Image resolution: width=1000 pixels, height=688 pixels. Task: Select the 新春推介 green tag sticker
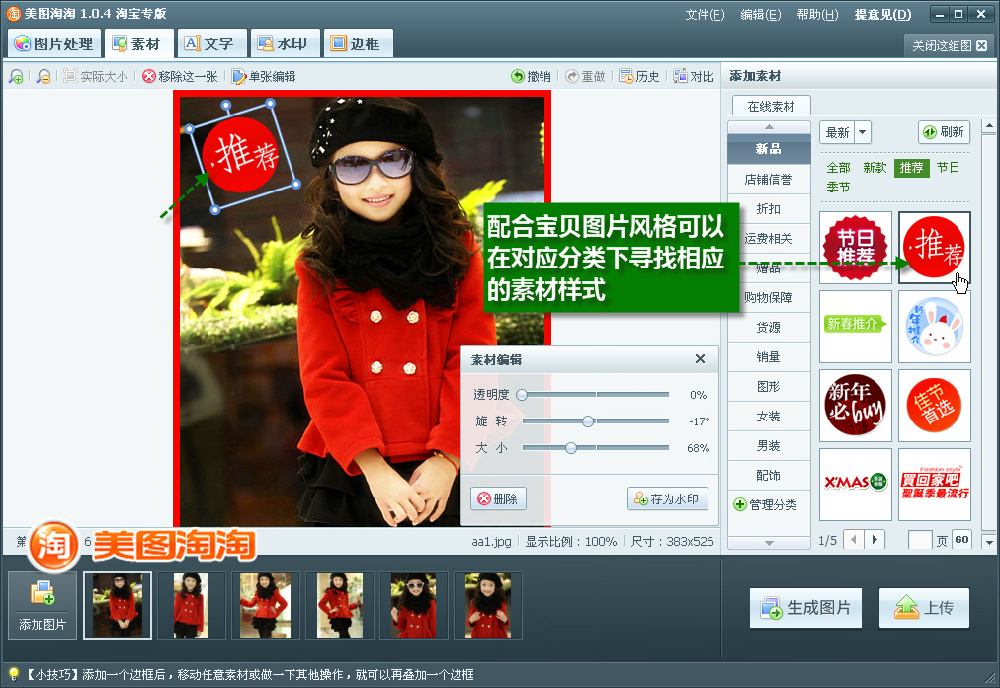[x=855, y=326]
